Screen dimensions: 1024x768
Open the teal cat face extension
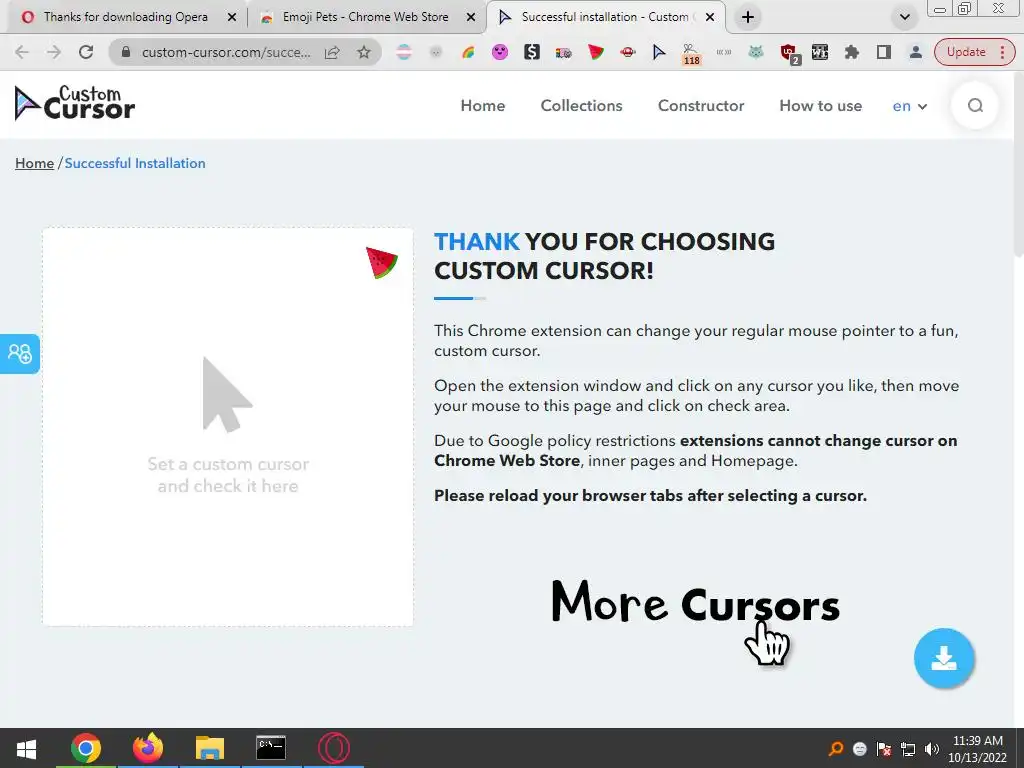[x=756, y=52]
